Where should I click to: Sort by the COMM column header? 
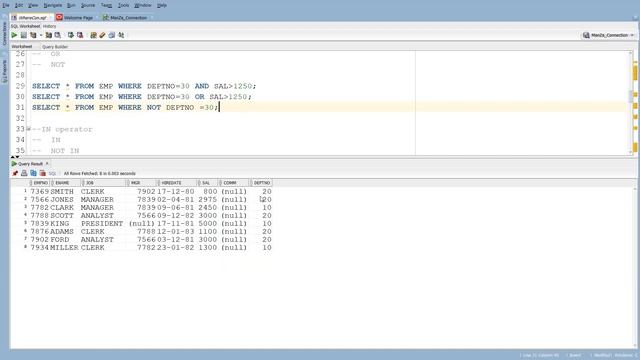(x=234, y=183)
